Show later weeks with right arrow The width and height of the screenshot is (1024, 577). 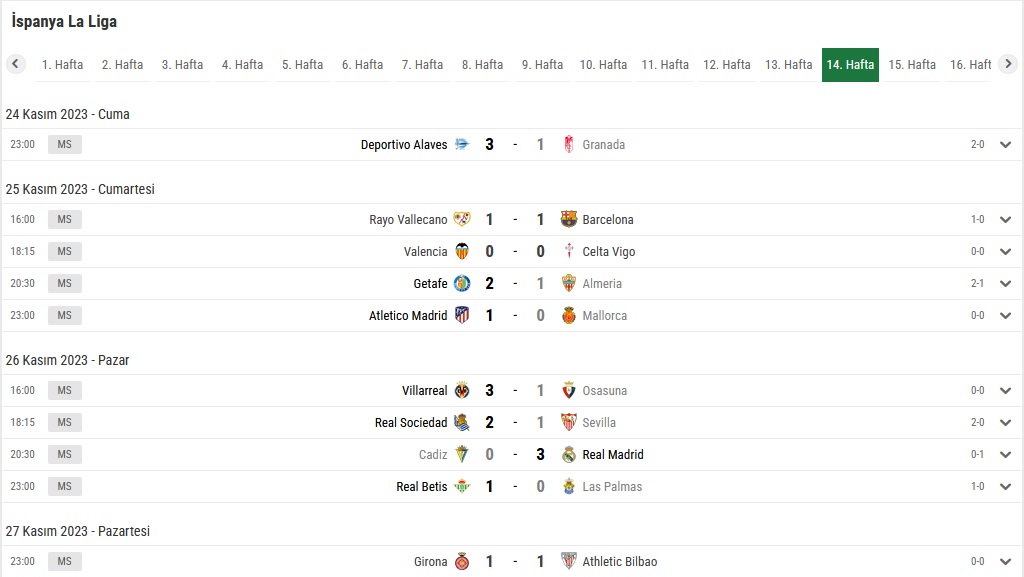click(1008, 64)
